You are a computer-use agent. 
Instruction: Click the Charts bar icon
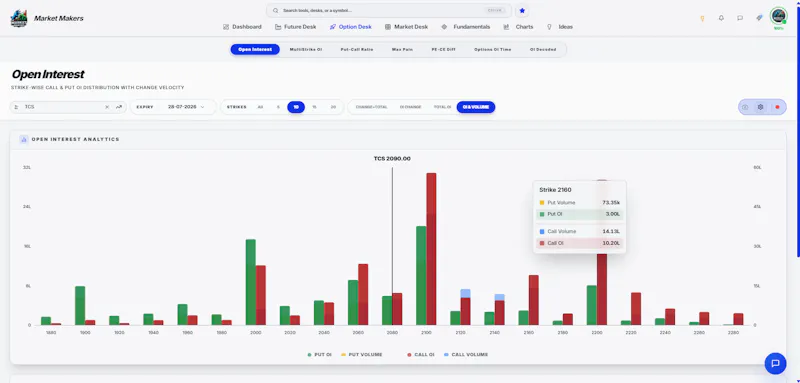tap(506, 27)
